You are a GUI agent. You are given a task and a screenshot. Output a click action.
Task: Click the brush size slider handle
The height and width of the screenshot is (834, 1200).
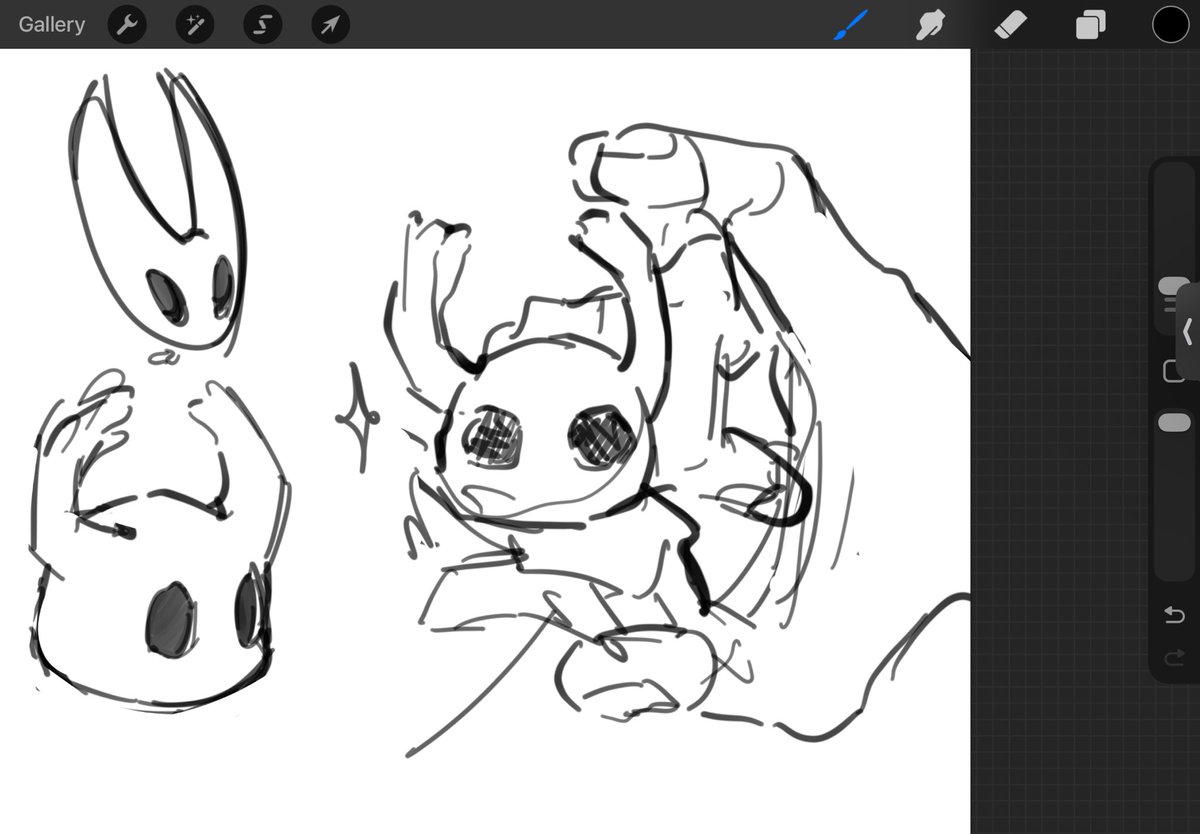pyautogui.click(x=1173, y=287)
